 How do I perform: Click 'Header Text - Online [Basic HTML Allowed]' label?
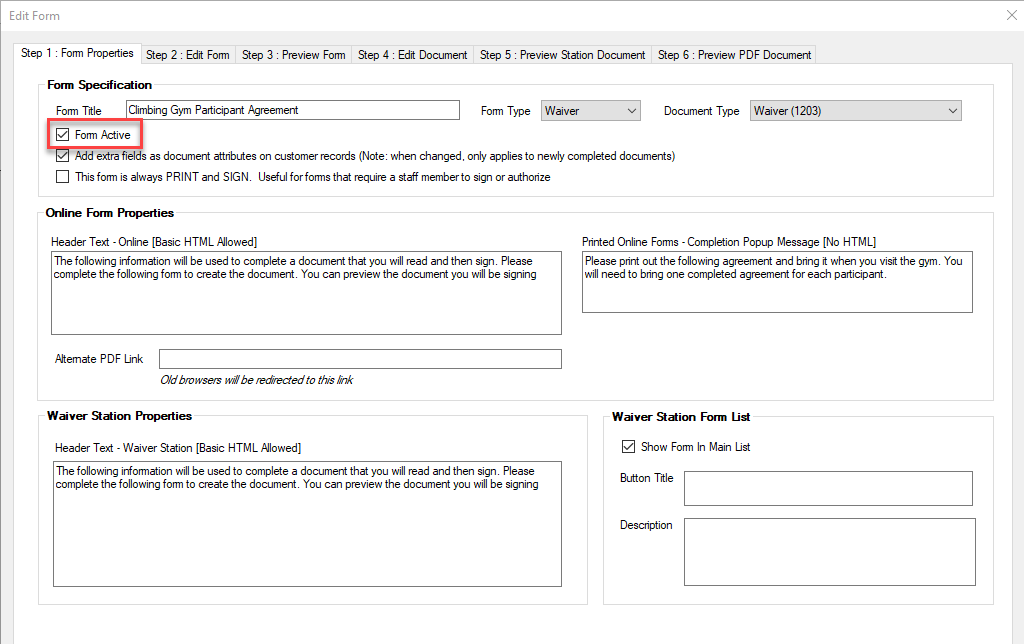pos(154,242)
